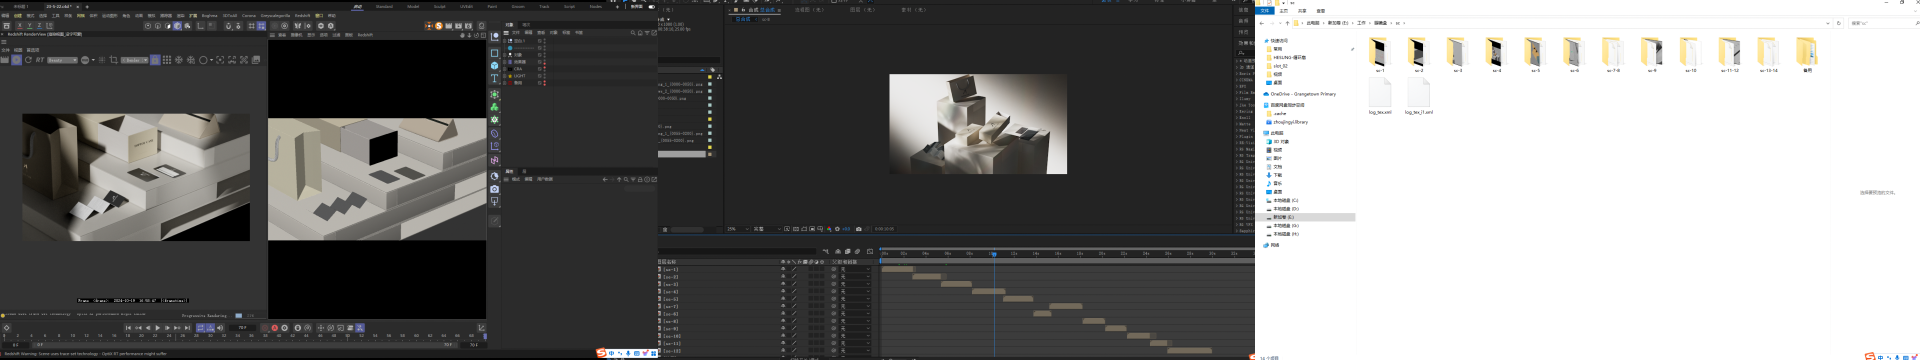Open the Redshift menu in Cinema 4D menu bar
Screen dimensions: 1920x360
coord(302,16)
